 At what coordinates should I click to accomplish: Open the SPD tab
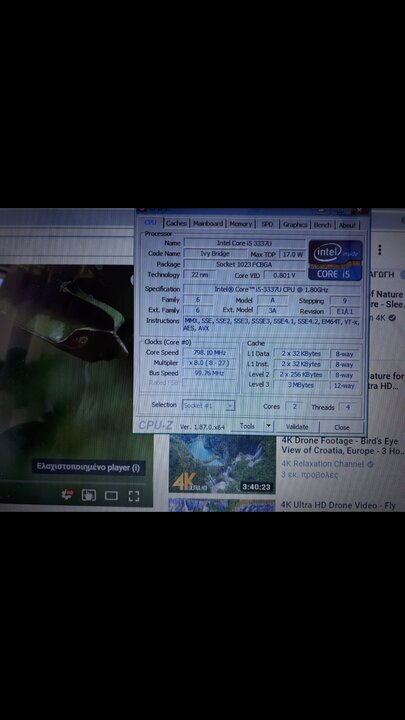coord(267,225)
